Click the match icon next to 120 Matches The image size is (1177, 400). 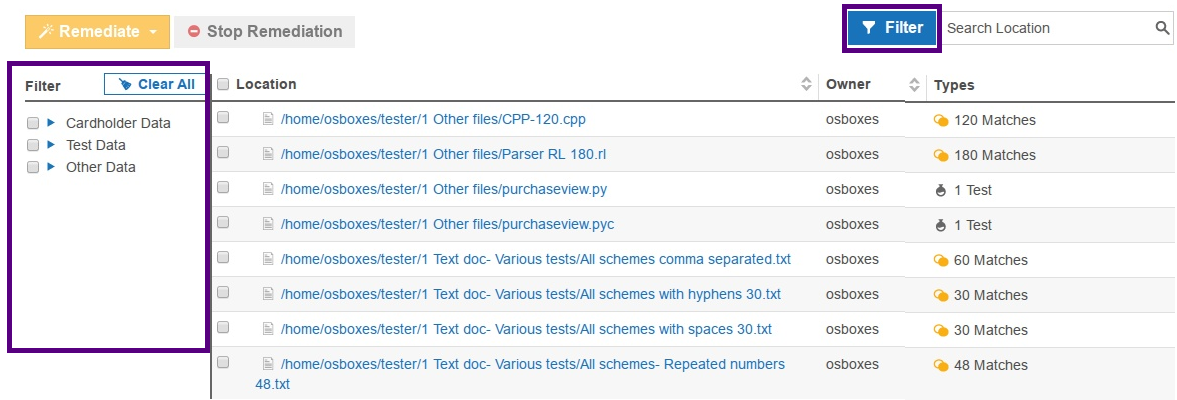[940, 120]
